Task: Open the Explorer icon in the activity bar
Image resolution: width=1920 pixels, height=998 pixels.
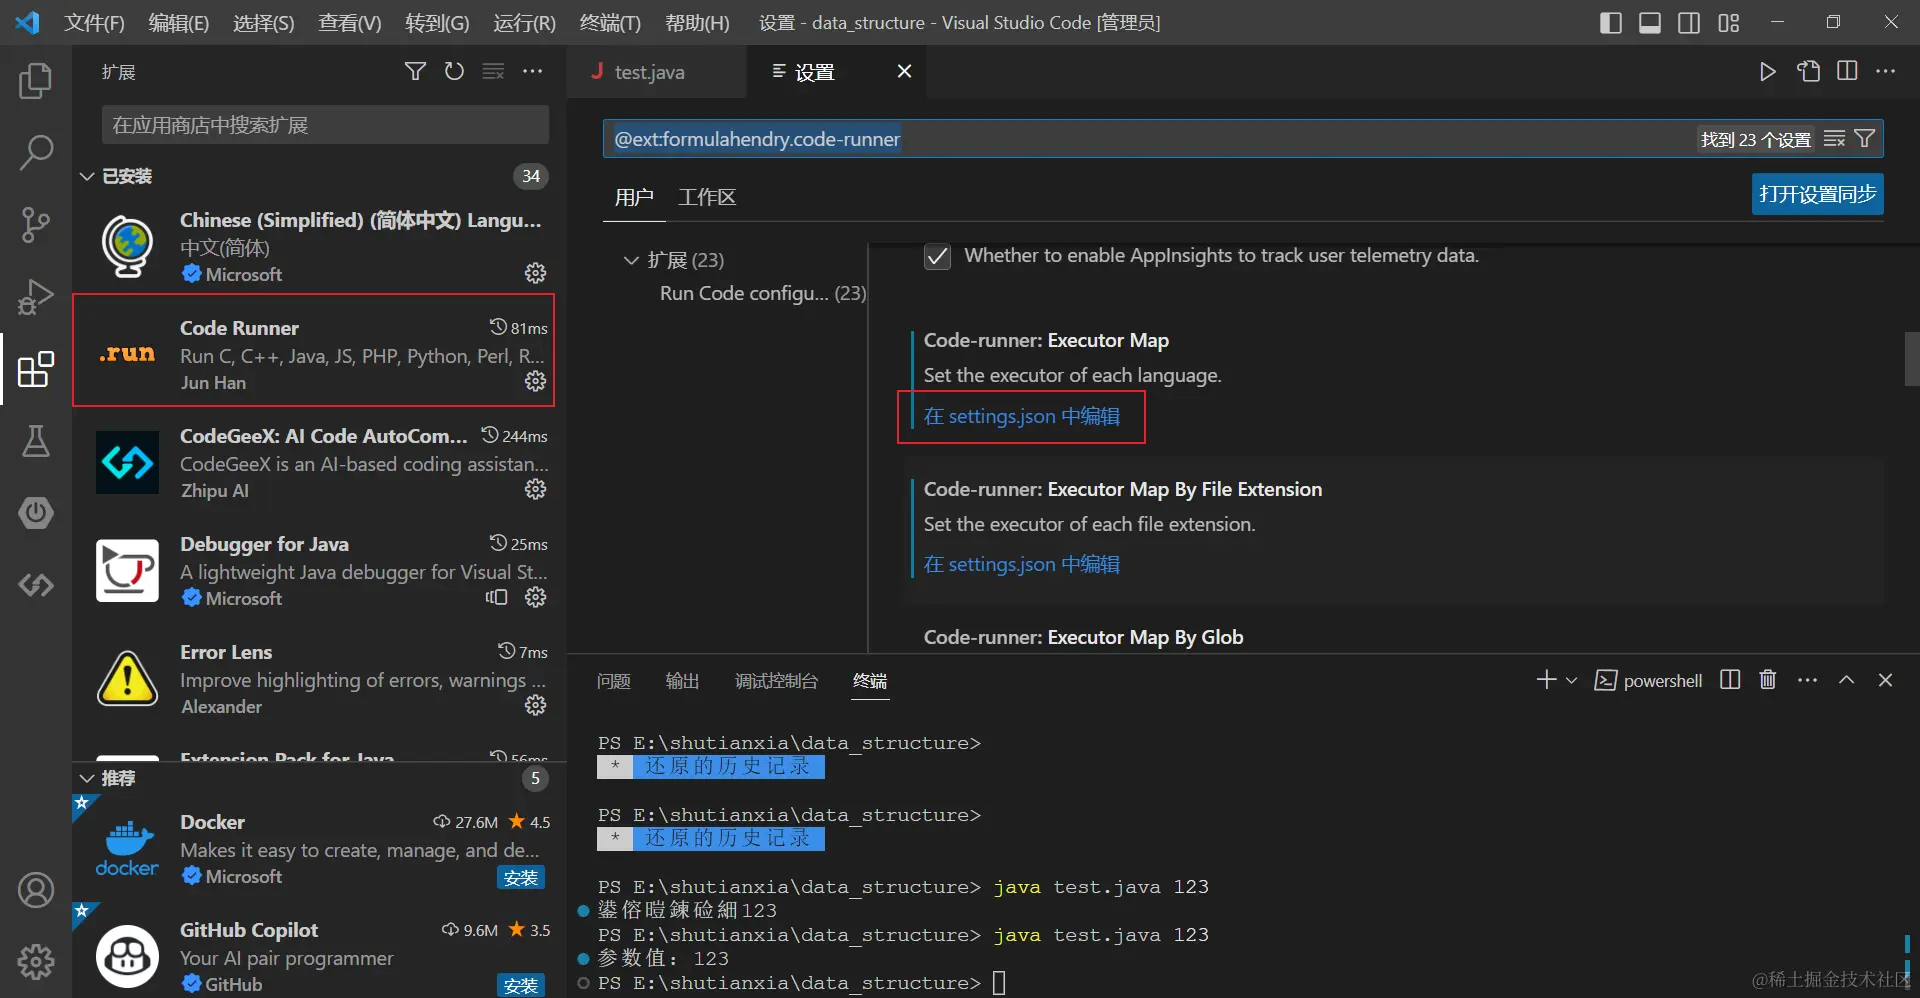Action: tap(36, 81)
